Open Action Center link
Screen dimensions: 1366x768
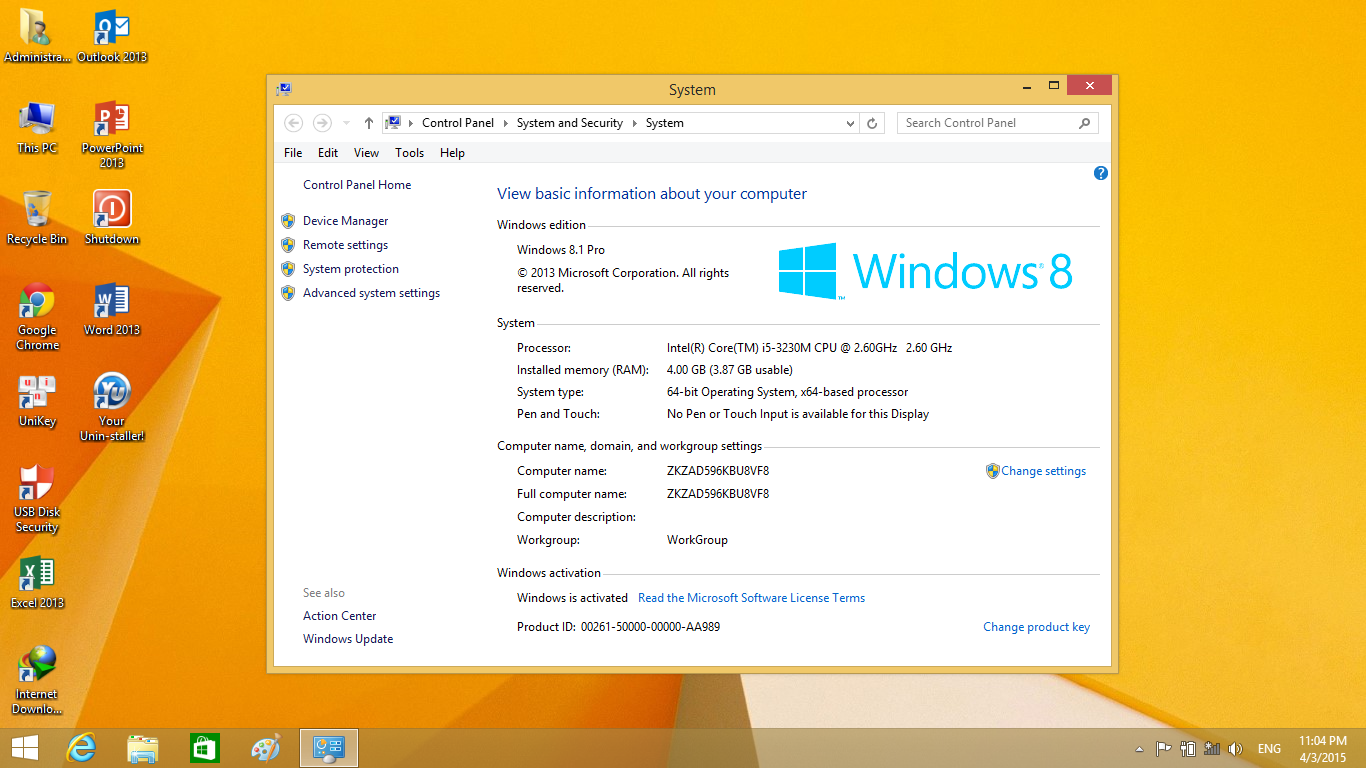point(340,616)
